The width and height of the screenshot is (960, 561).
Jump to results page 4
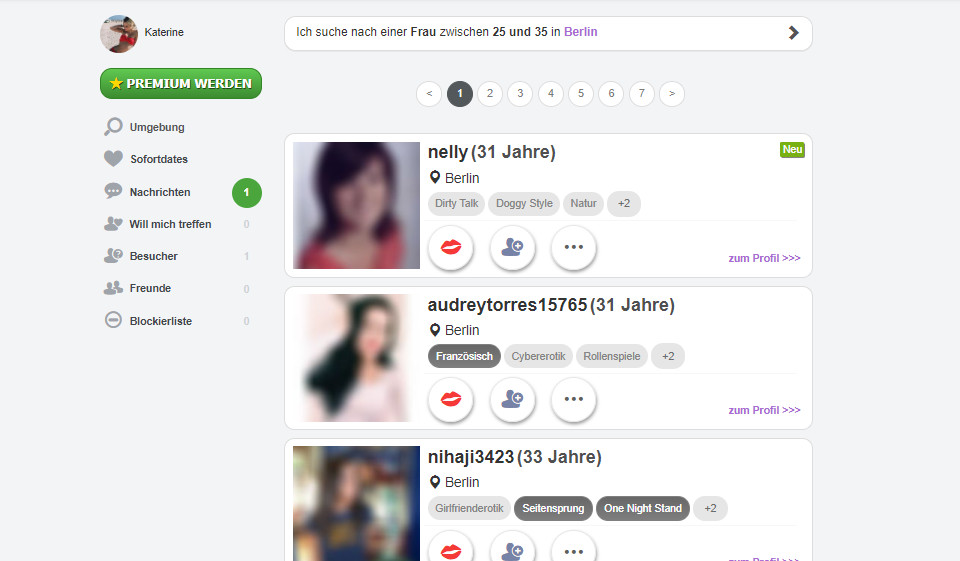point(550,94)
